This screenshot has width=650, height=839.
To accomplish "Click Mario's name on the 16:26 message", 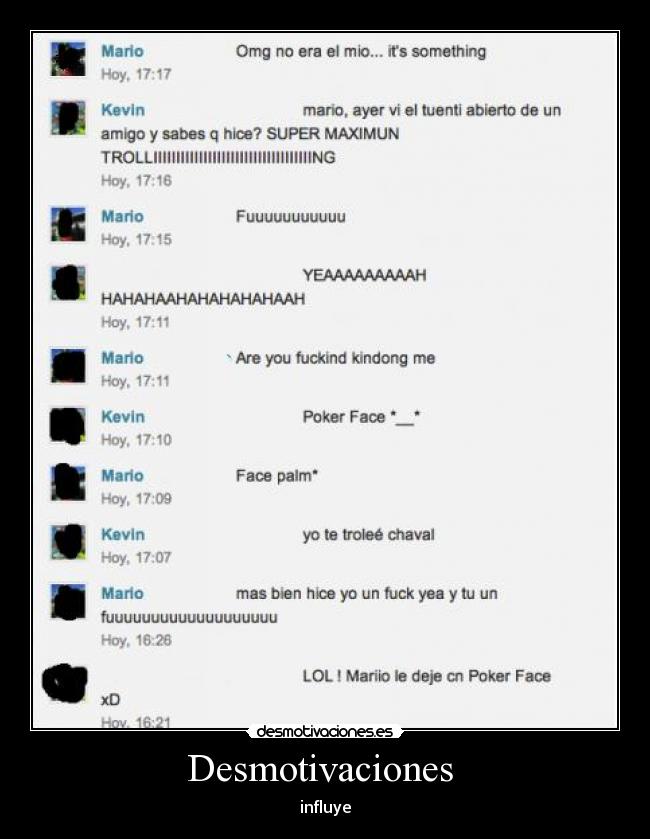I will 123,593.
